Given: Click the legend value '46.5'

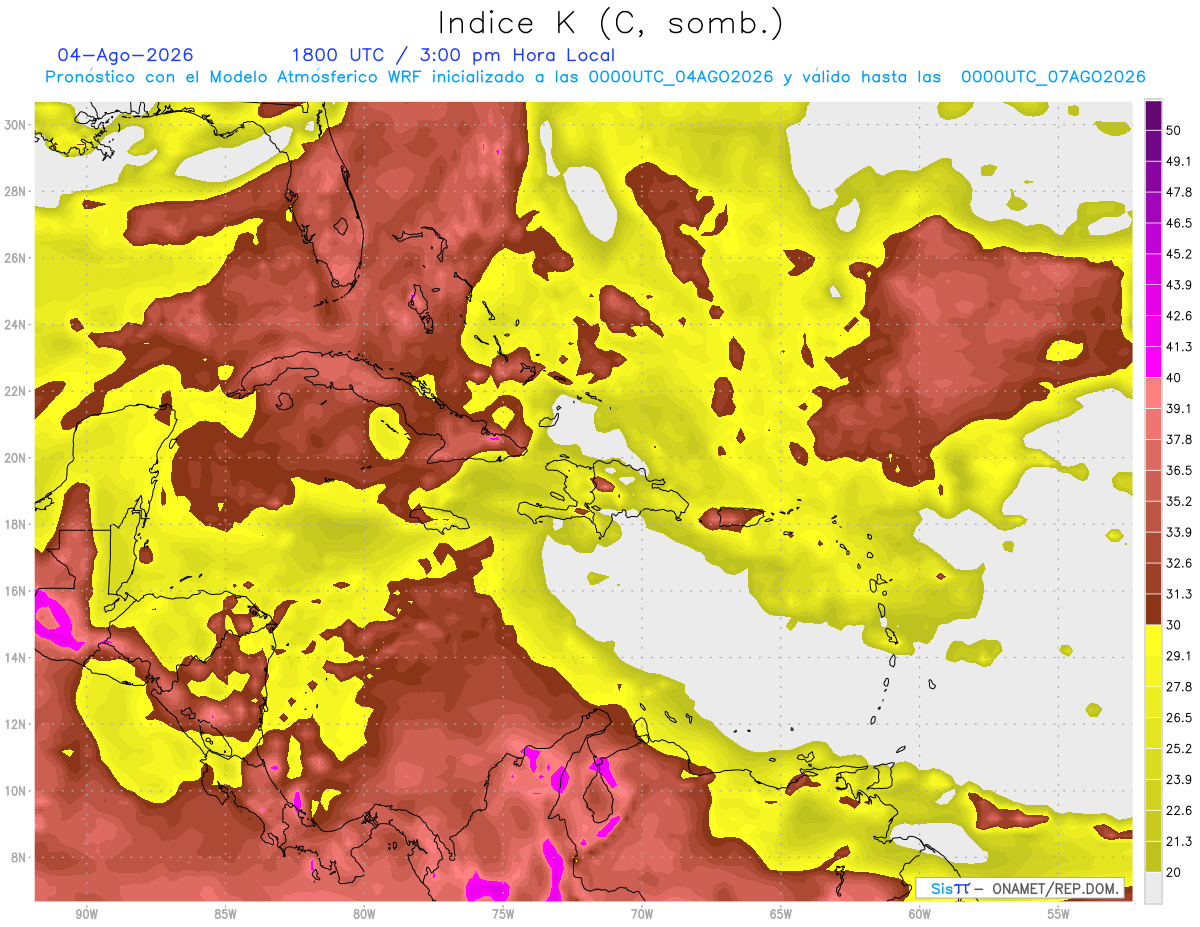Looking at the screenshot, I should coord(1180,223).
